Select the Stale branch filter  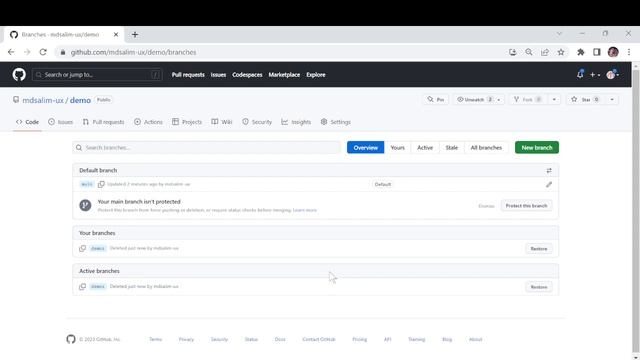[x=451, y=147]
